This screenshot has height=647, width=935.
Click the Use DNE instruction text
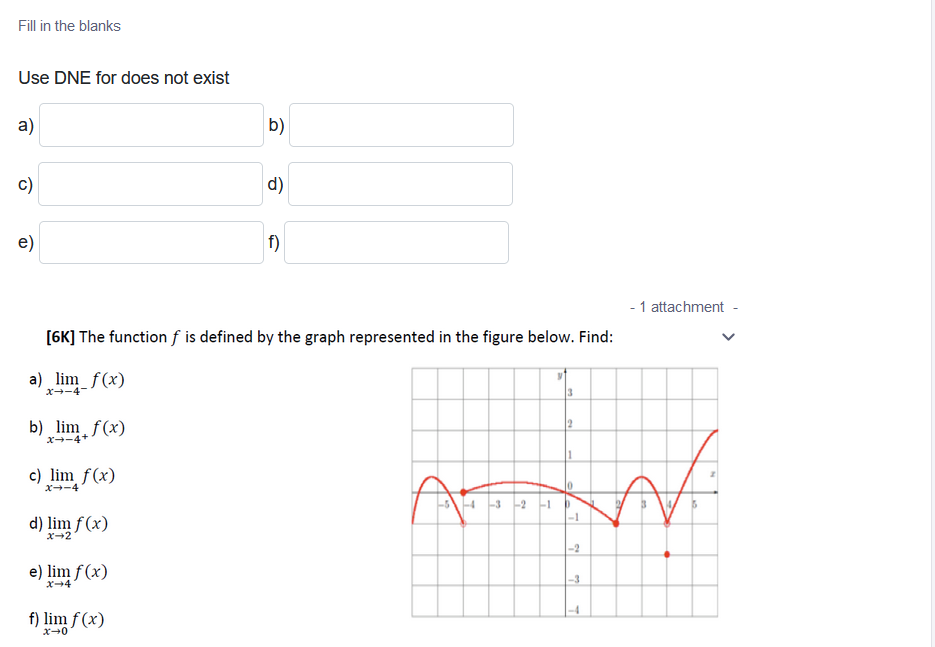[x=123, y=77]
